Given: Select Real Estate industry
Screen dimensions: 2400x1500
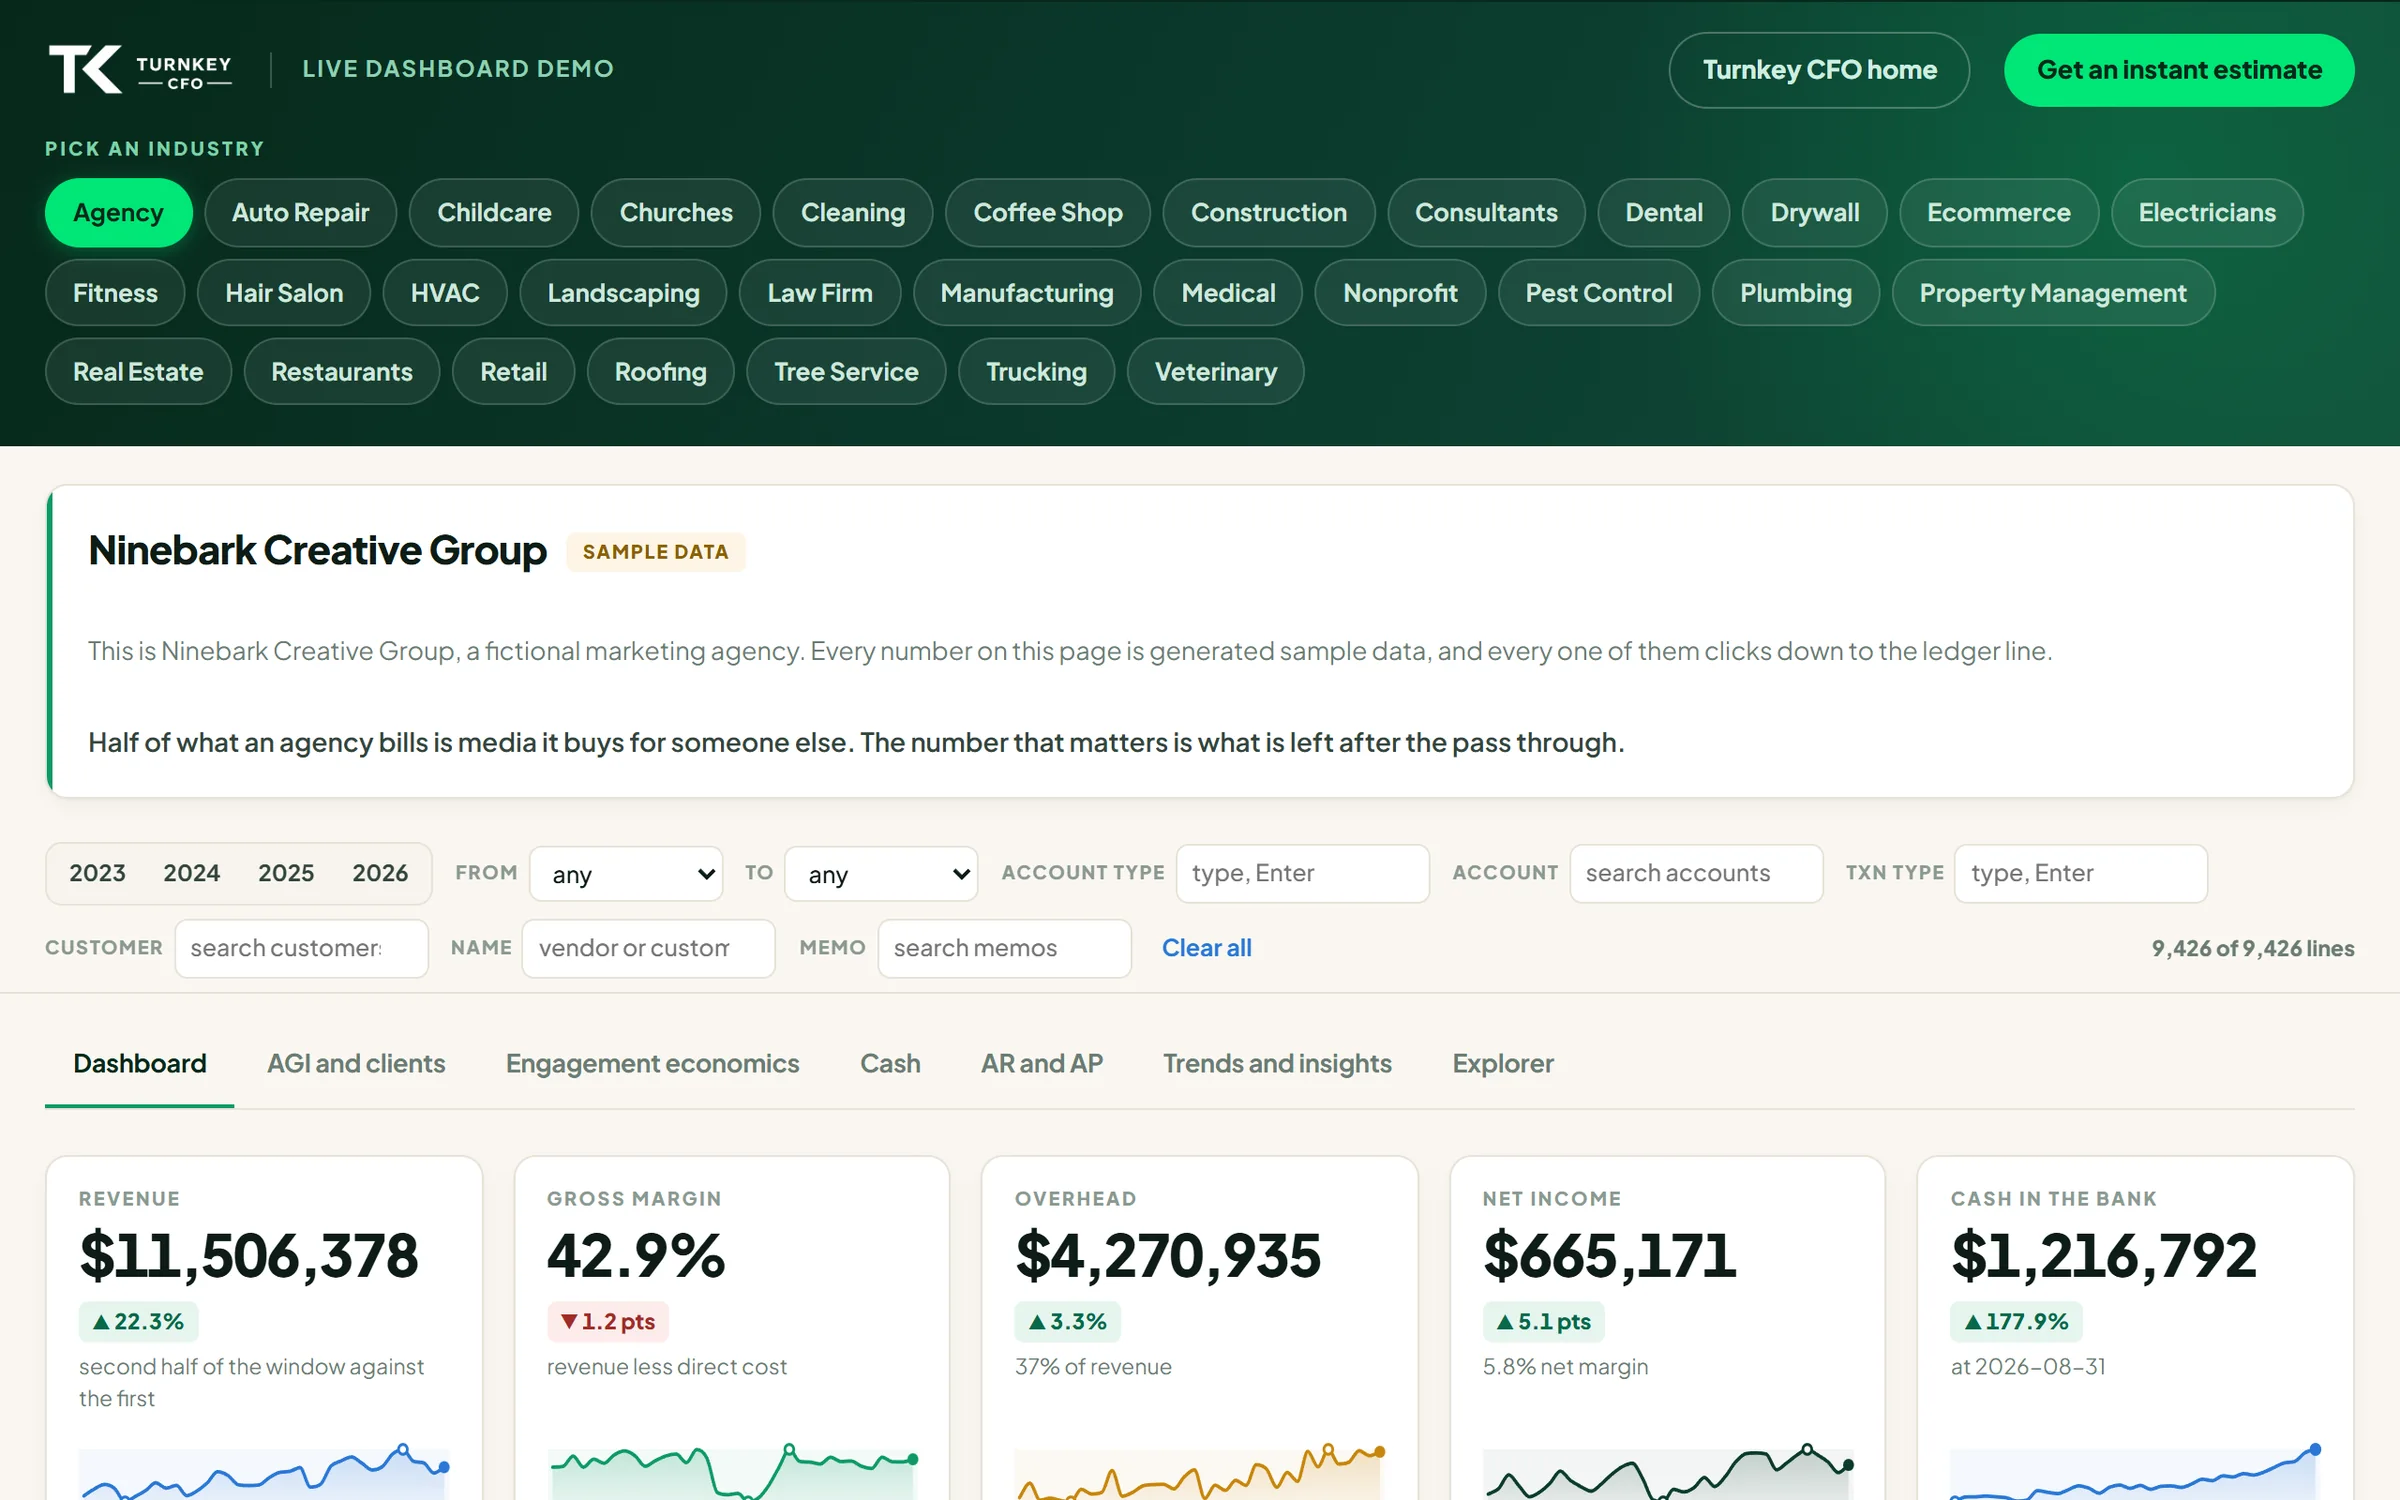Looking at the screenshot, I should point(138,372).
